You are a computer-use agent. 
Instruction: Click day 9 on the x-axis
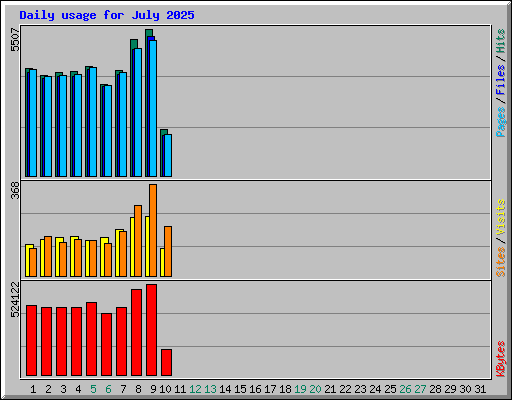153,389
